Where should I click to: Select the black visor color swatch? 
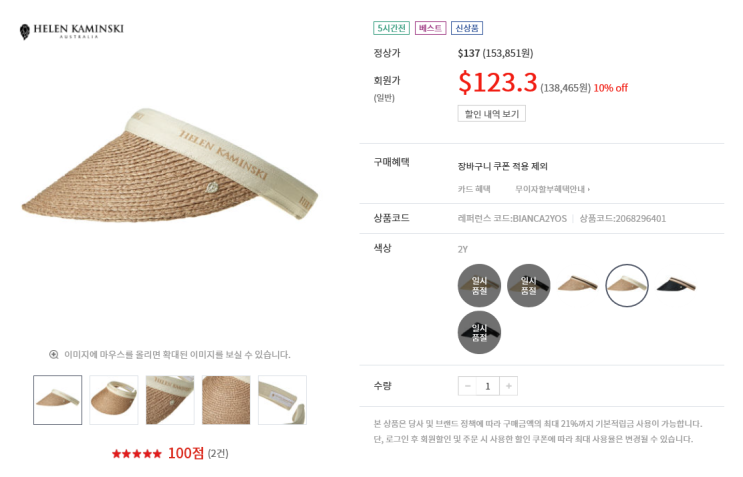[676, 285]
